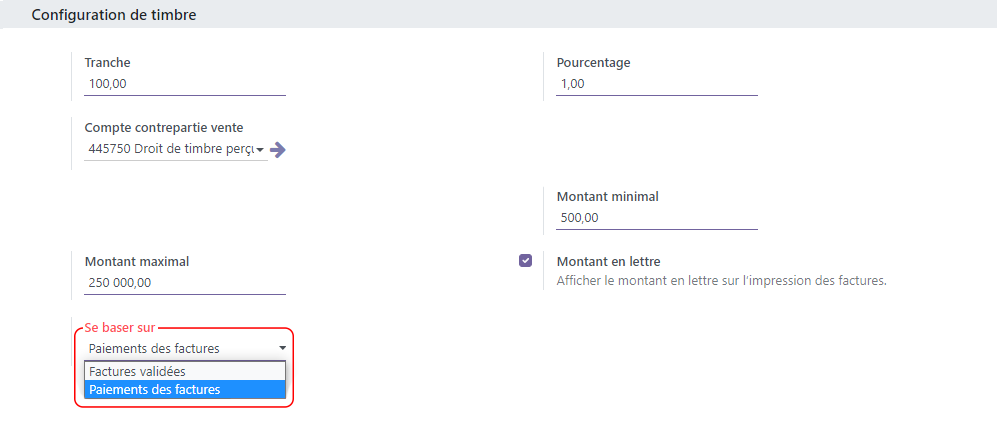Expand the Compte contrepartie vente dropdown caret

260,150
